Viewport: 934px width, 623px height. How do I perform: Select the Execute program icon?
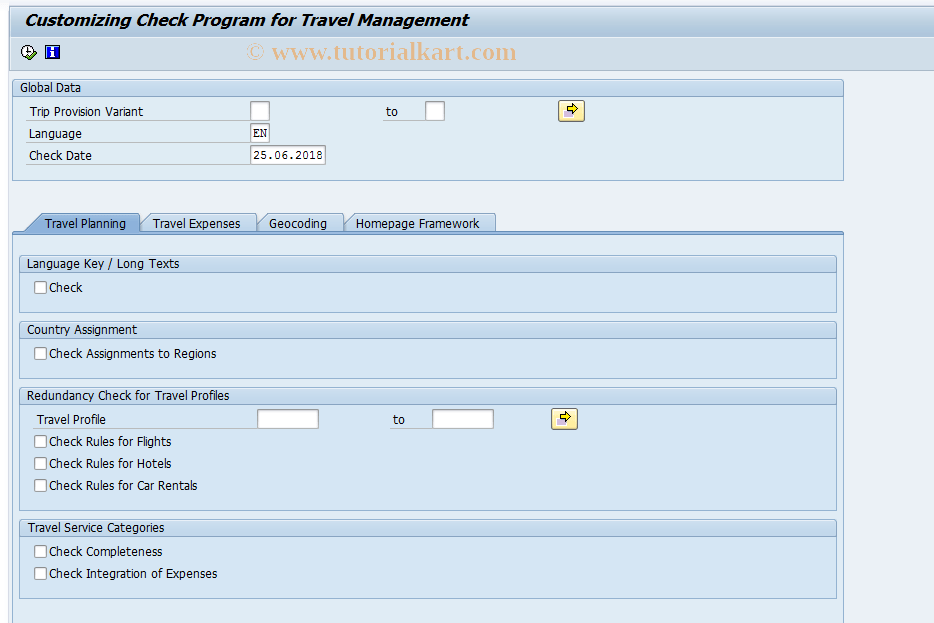pos(28,52)
